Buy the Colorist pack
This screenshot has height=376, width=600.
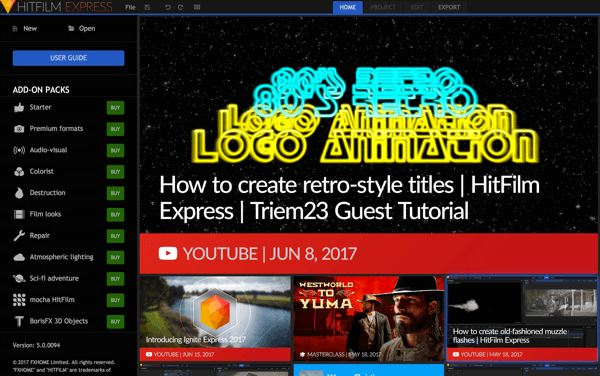[115, 172]
